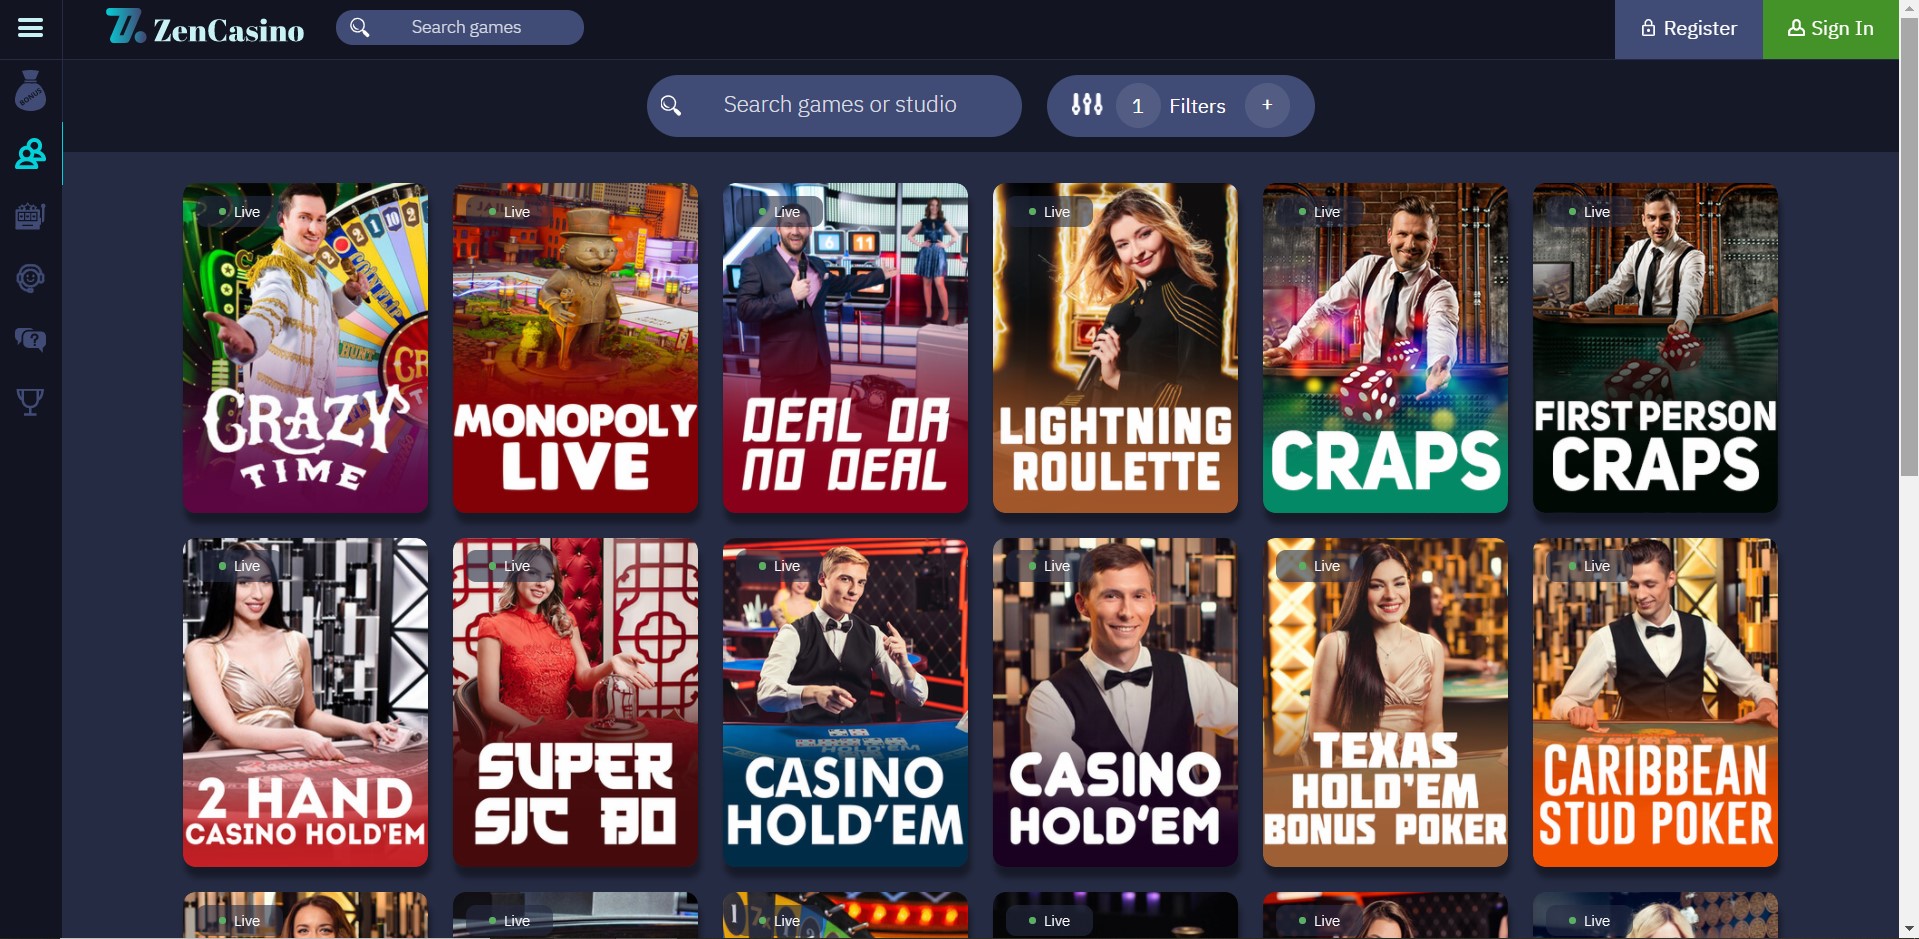Expand filters with the plus button
1919x939 pixels.
pyautogui.click(x=1267, y=105)
